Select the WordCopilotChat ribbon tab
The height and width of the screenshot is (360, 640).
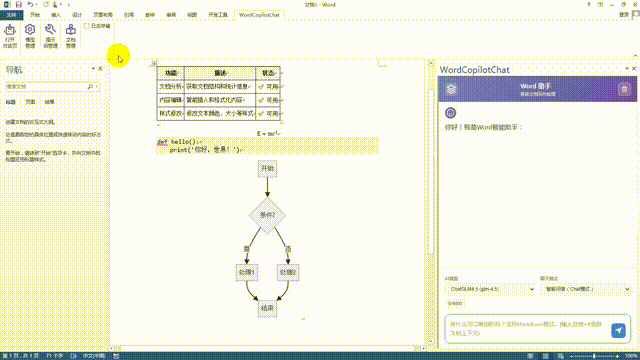pos(259,15)
